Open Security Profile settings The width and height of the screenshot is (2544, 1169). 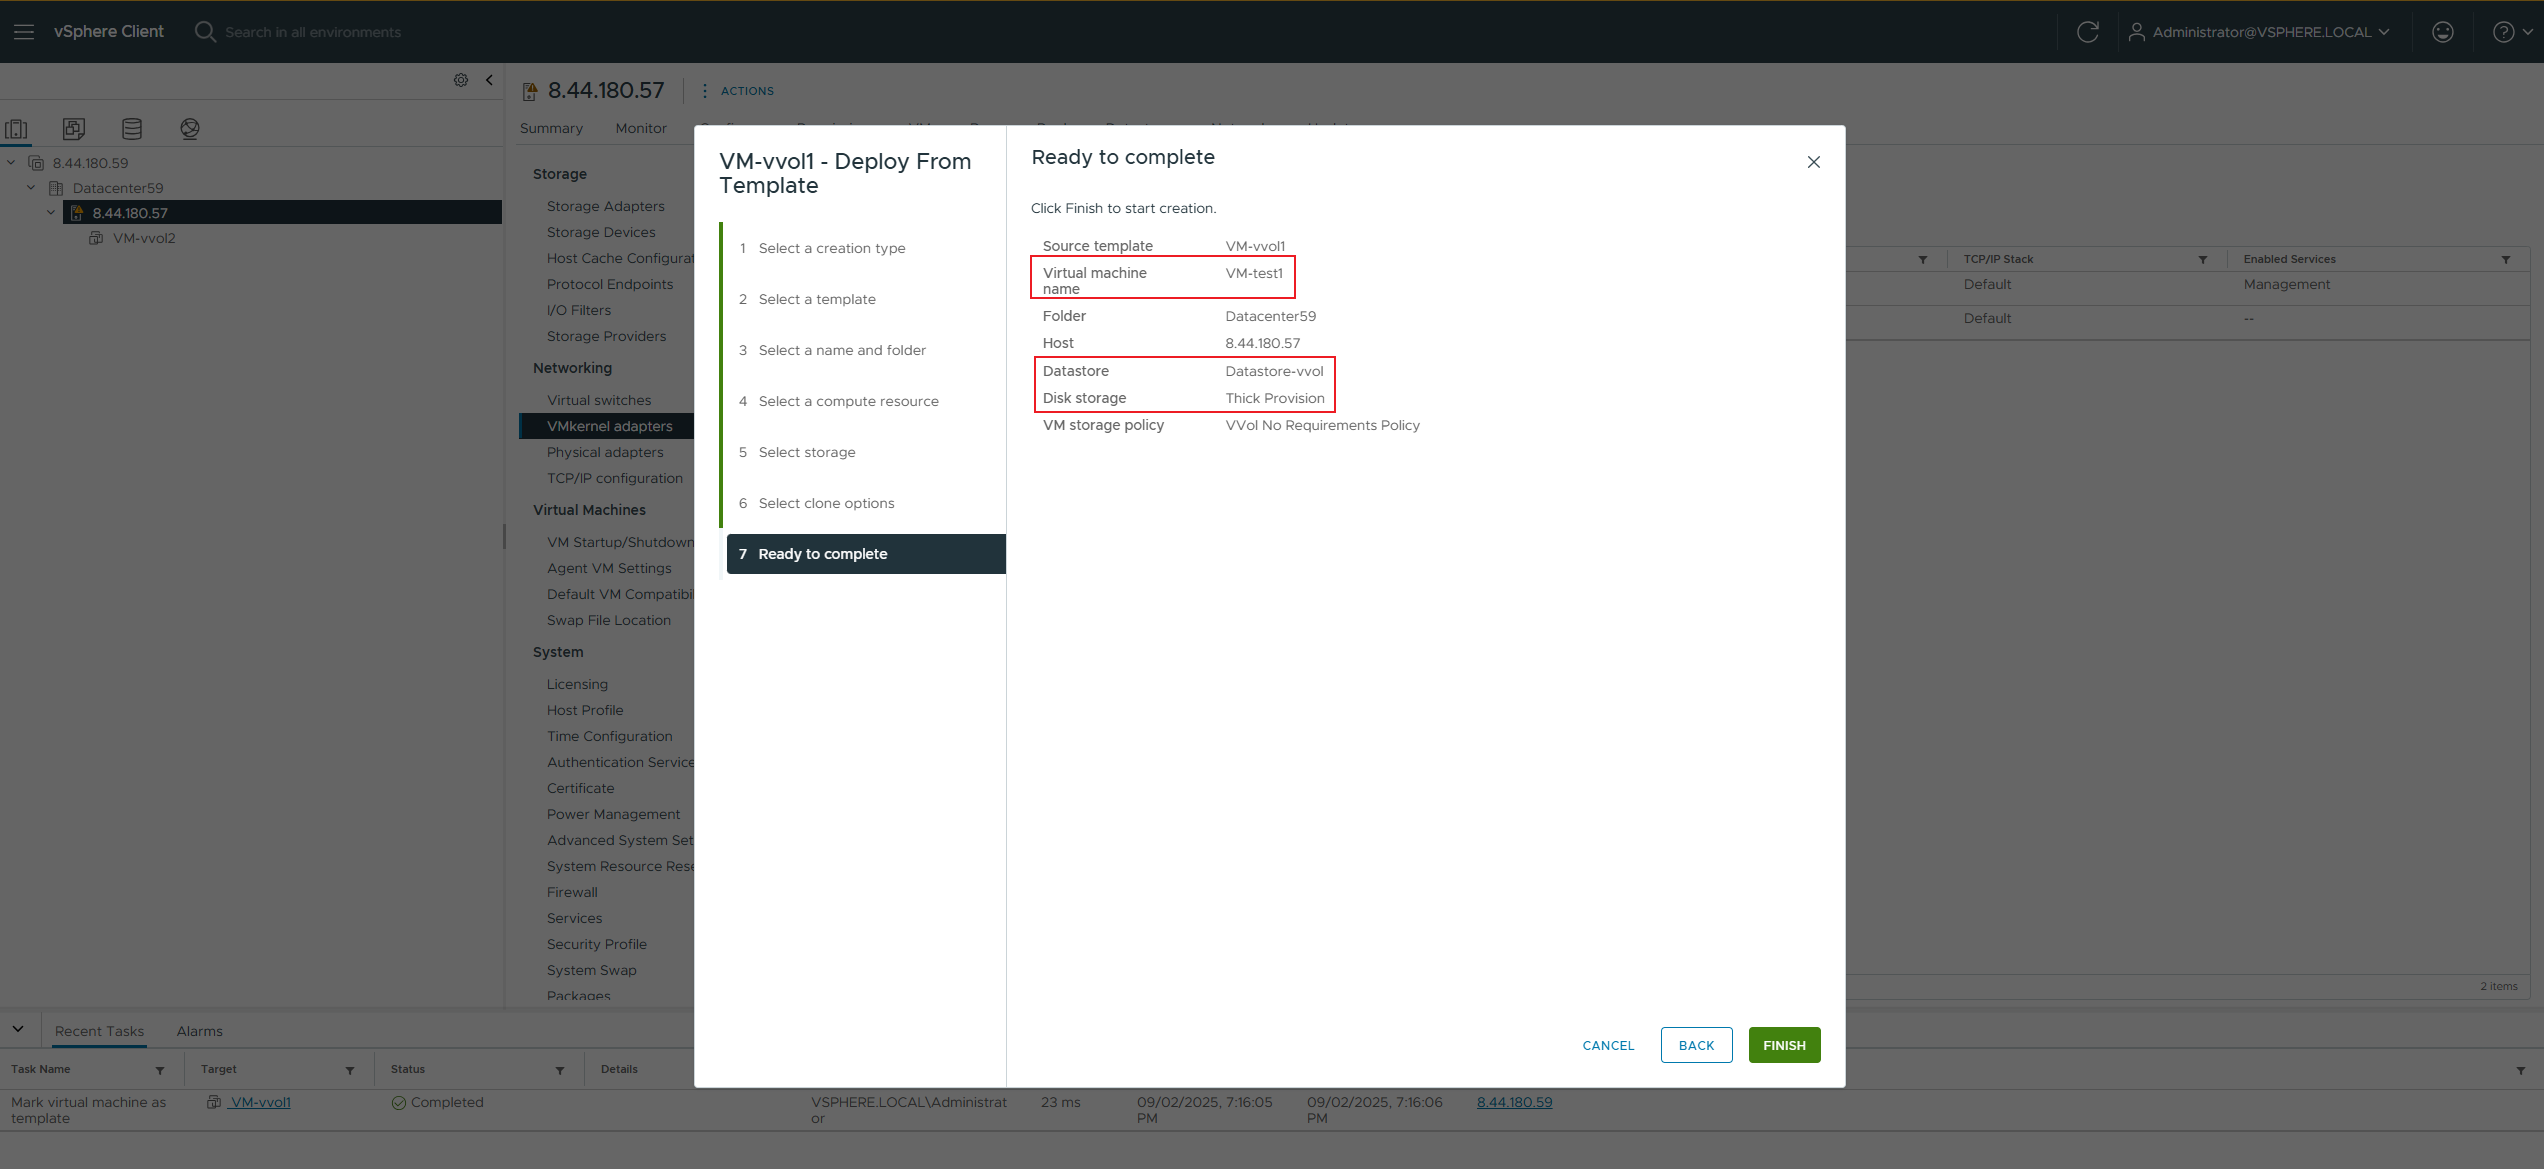pos(597,944)
